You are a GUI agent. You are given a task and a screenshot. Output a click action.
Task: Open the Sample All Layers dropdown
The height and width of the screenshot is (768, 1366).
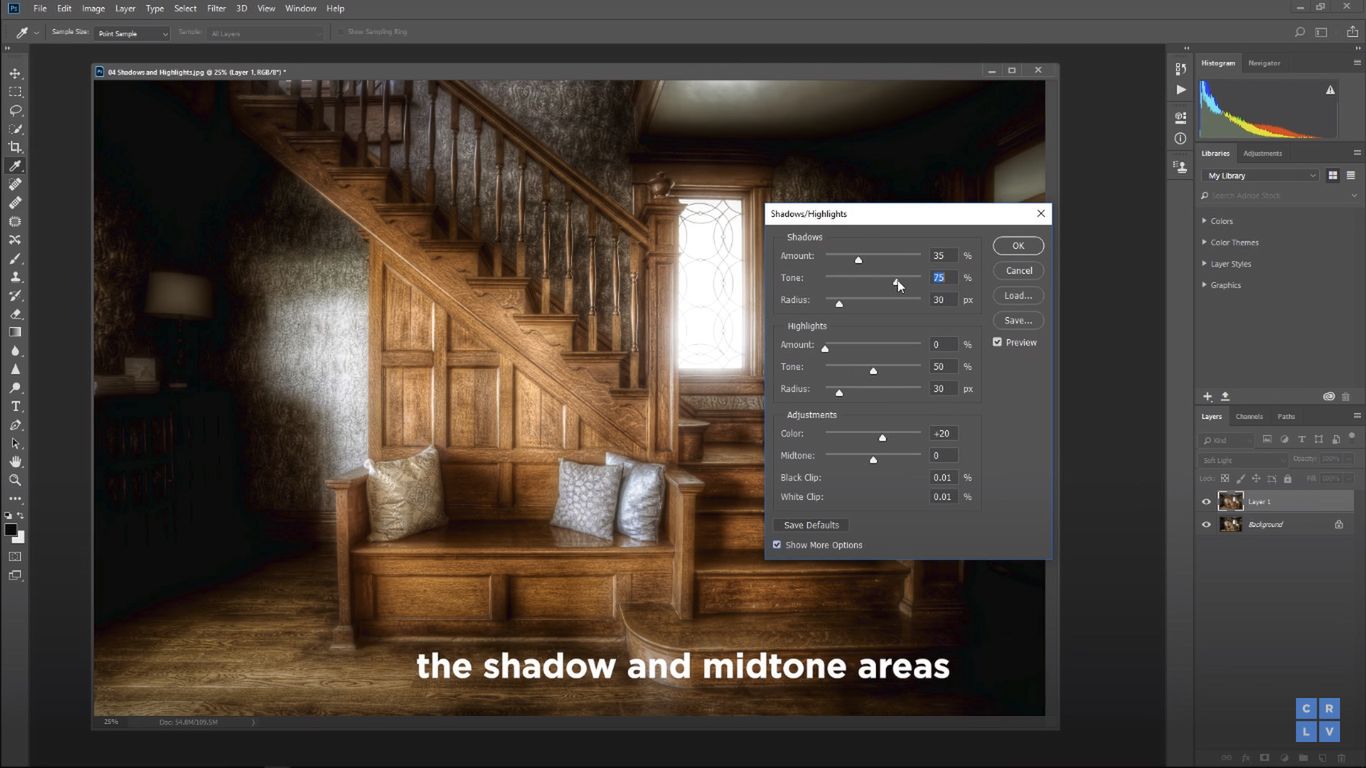coord(265,33)
